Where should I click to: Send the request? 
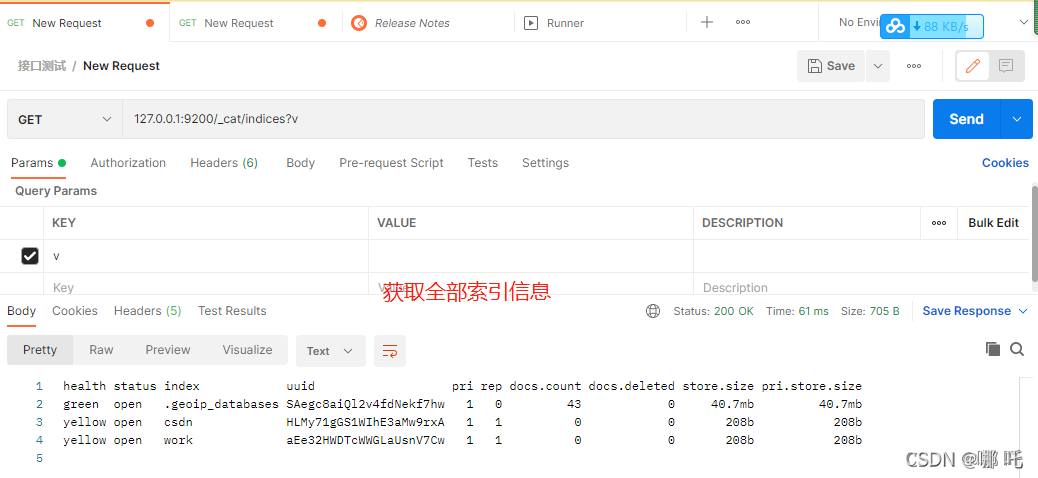click(x=967, y=119)
